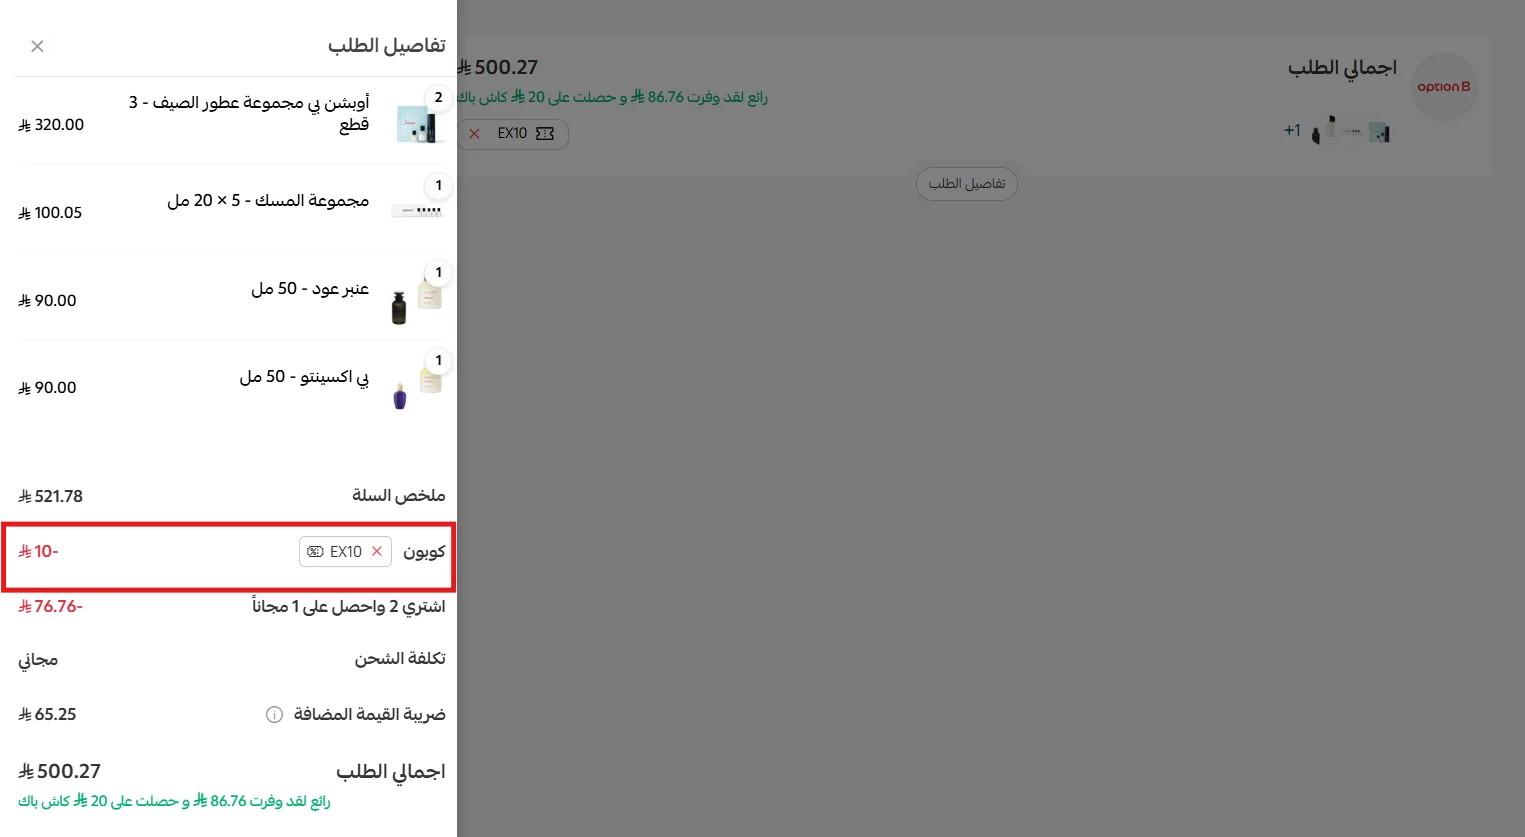The image size is (1525, 837).
Task: Click the offer discount -76.76 value
Action: coord(51,607)
